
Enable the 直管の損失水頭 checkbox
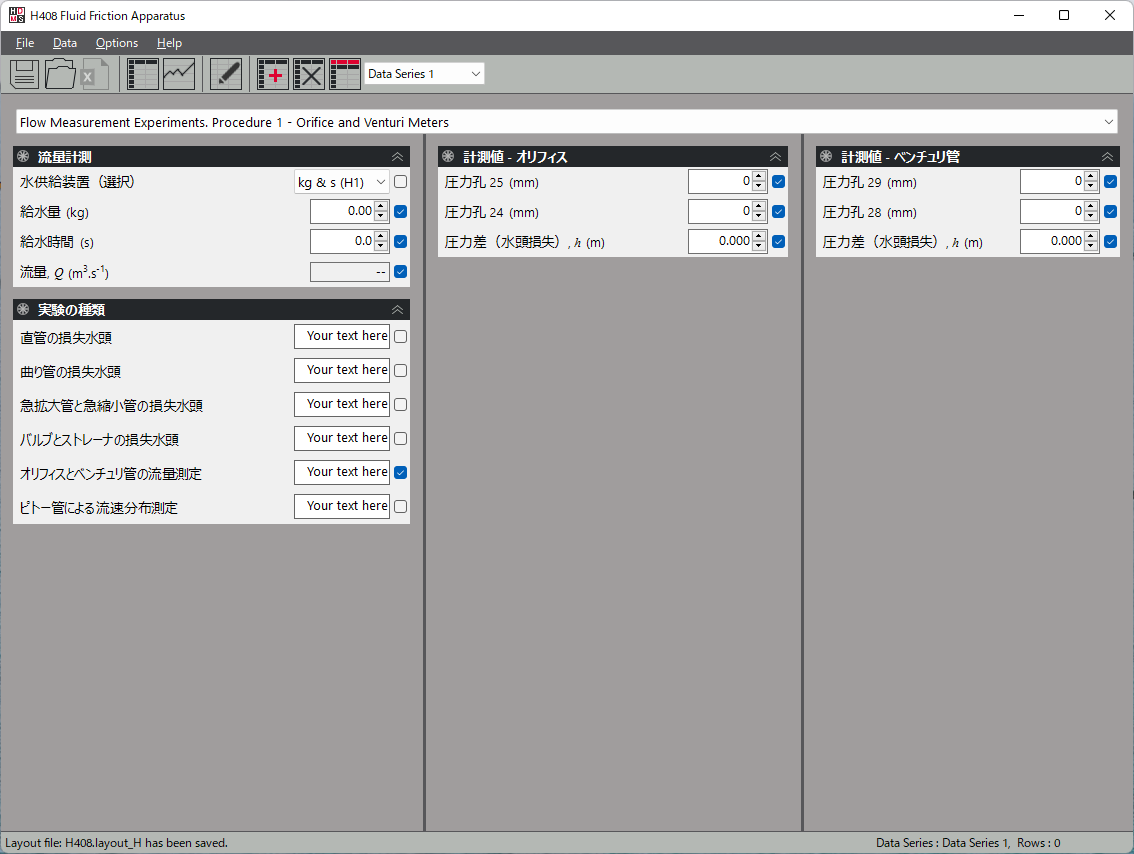pos(401,336)
